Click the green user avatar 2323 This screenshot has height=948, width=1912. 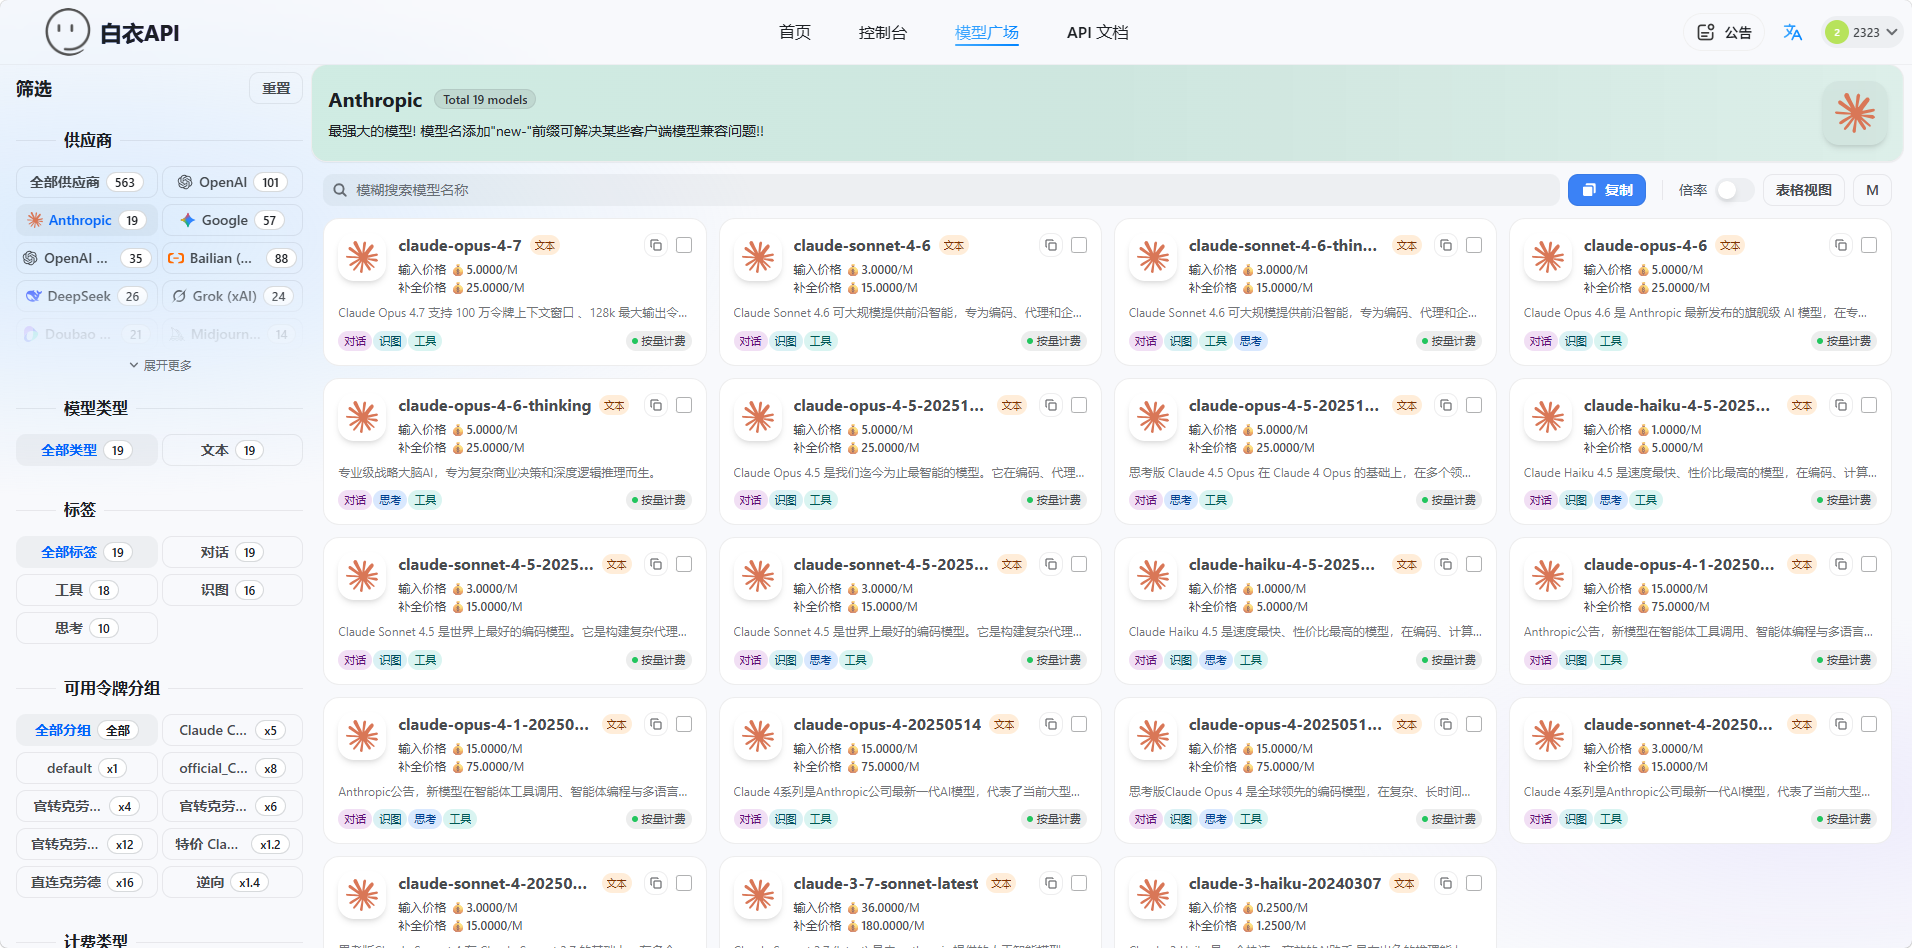tap(1836, 32)
